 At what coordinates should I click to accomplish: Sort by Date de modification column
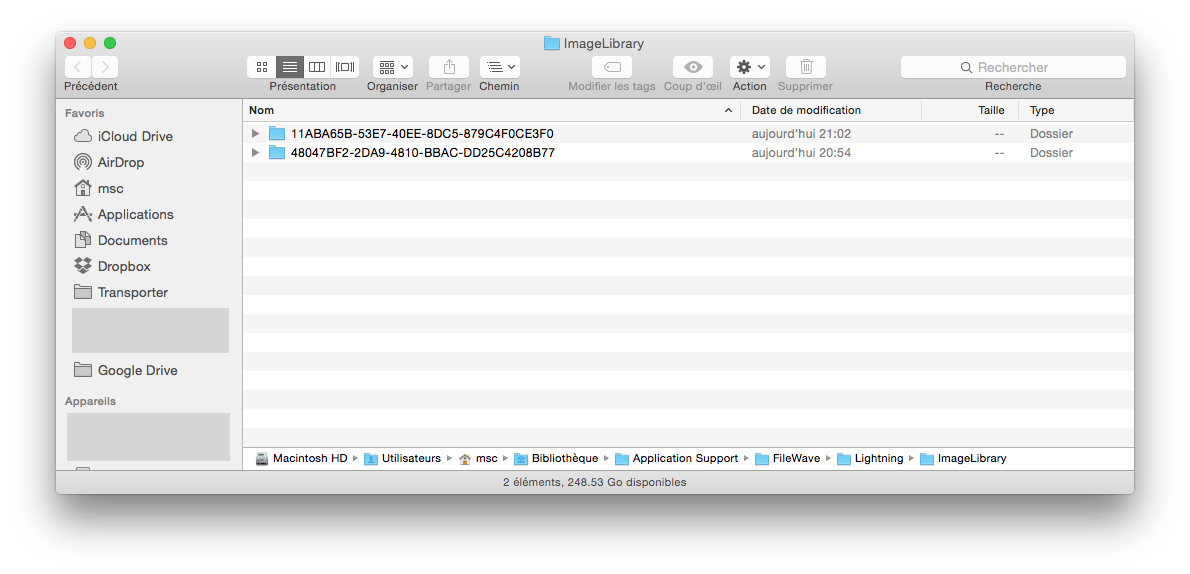click(806, 110)
